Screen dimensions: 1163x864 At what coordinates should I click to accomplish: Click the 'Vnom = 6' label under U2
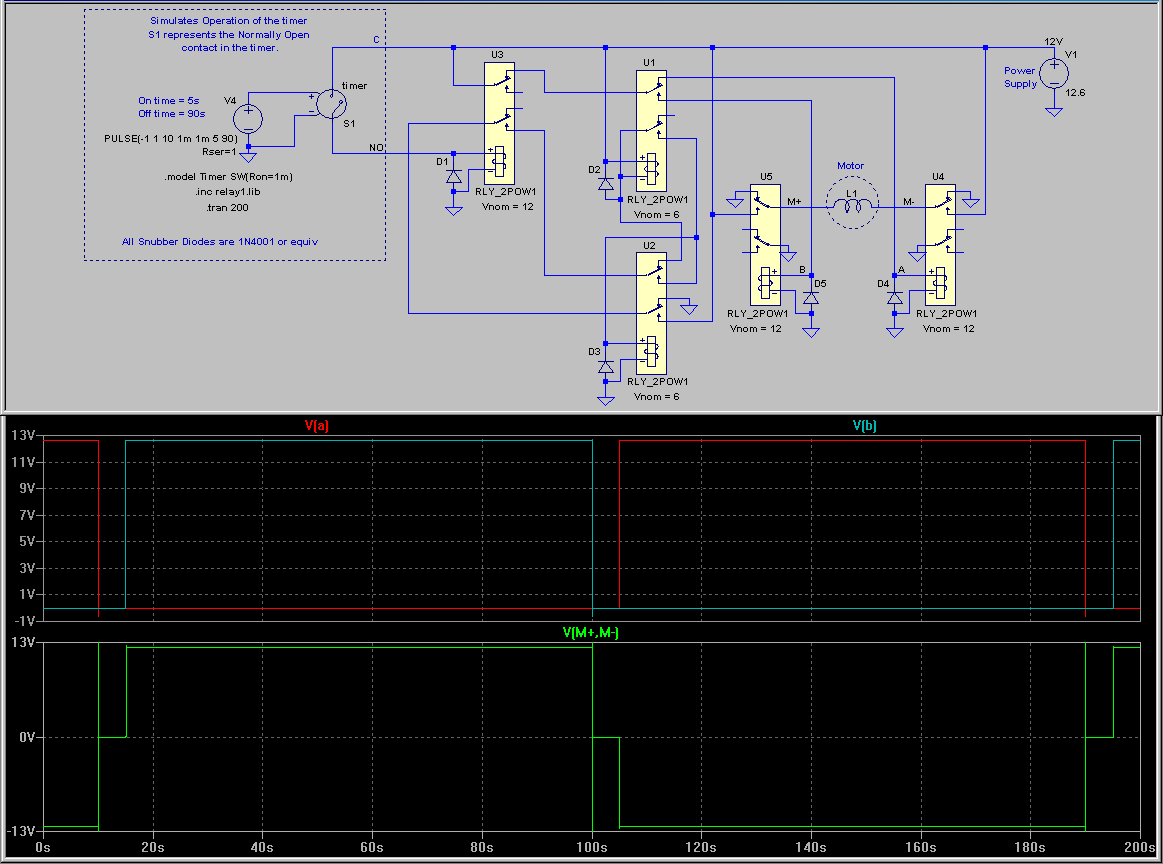pos(656,397)
